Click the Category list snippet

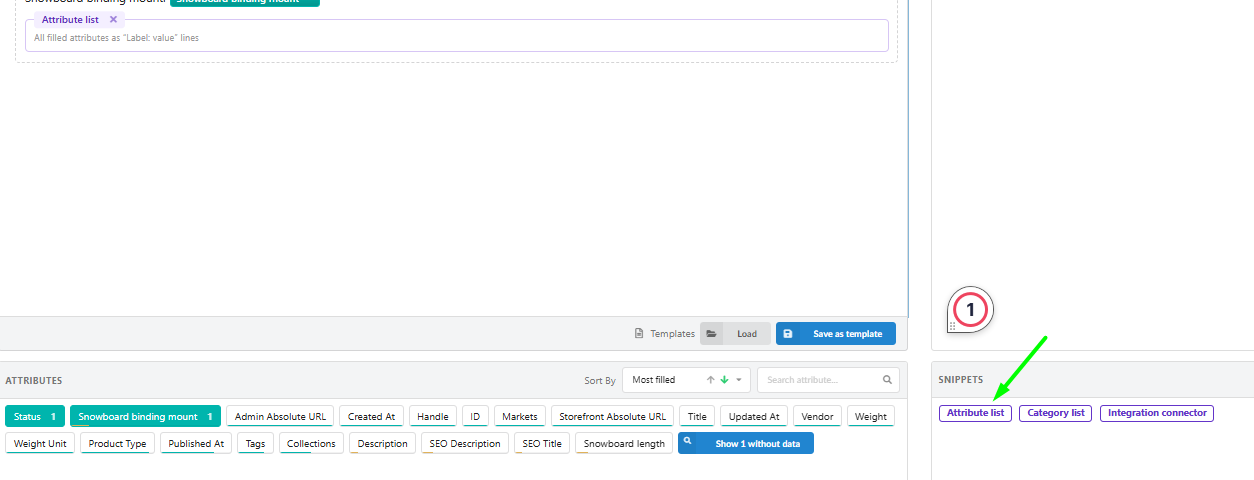tap(1055, 413)
